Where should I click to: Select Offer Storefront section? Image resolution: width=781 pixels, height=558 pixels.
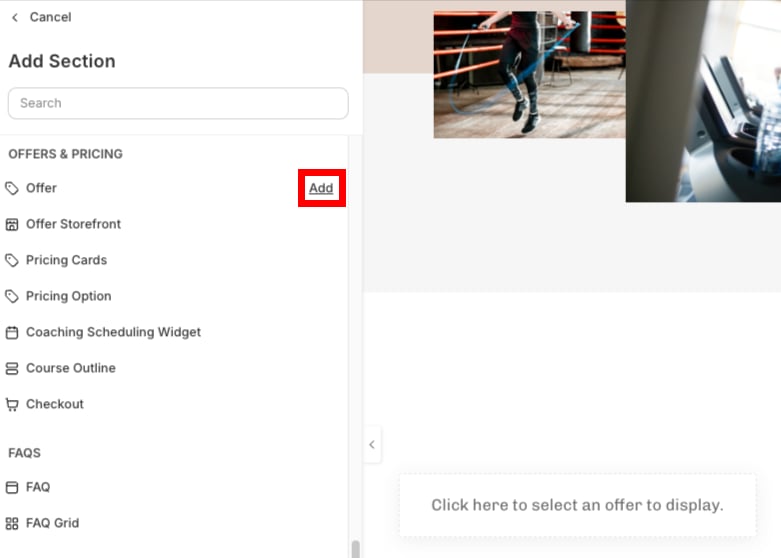click(x=174, y=224)
